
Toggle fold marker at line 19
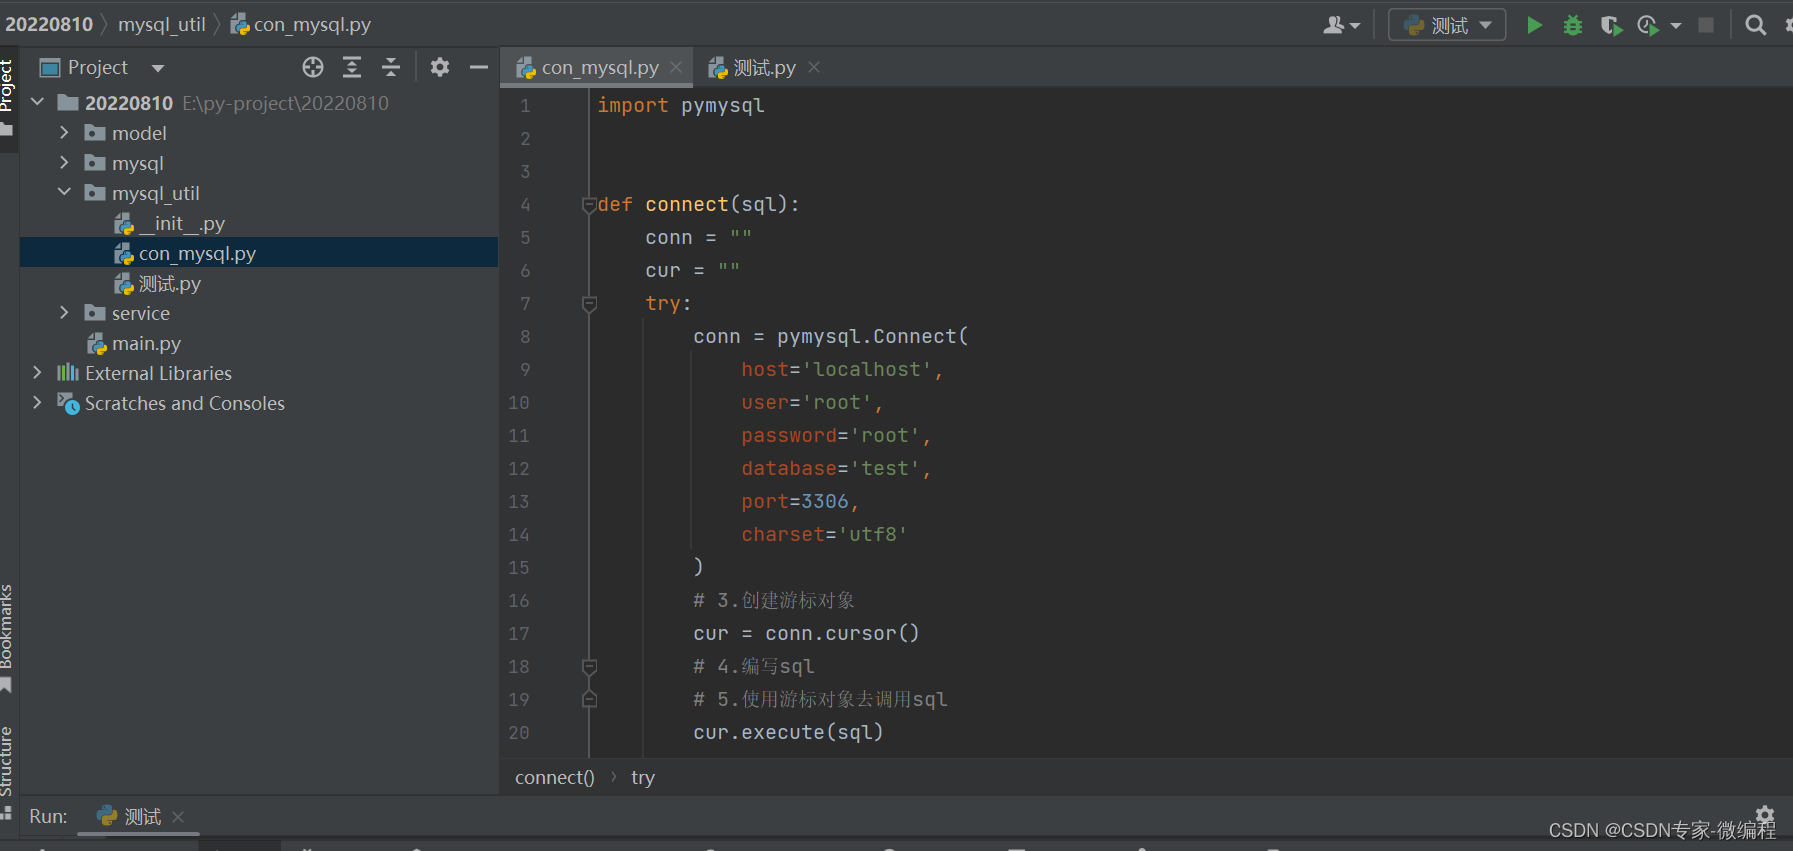(589, 699)
